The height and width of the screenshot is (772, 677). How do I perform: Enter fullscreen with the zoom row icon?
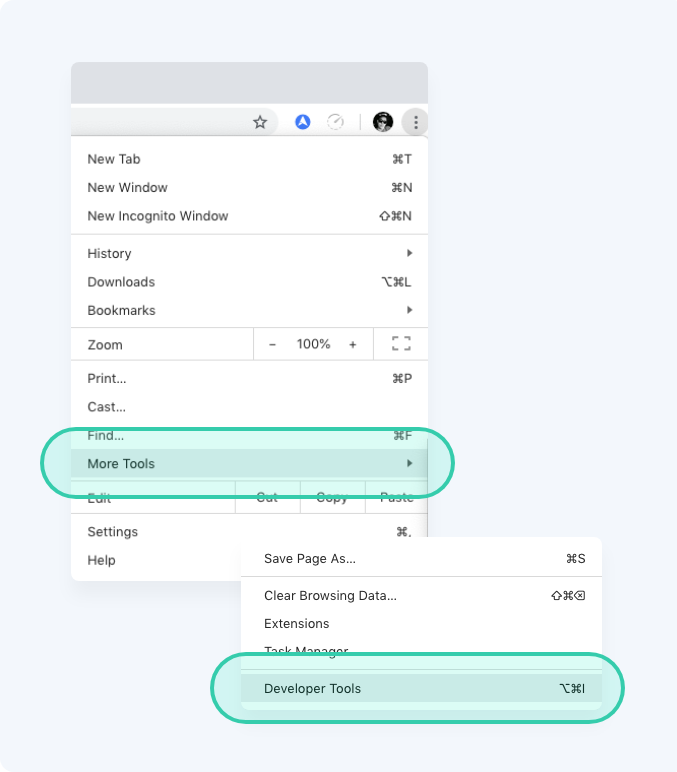(401, 344)
